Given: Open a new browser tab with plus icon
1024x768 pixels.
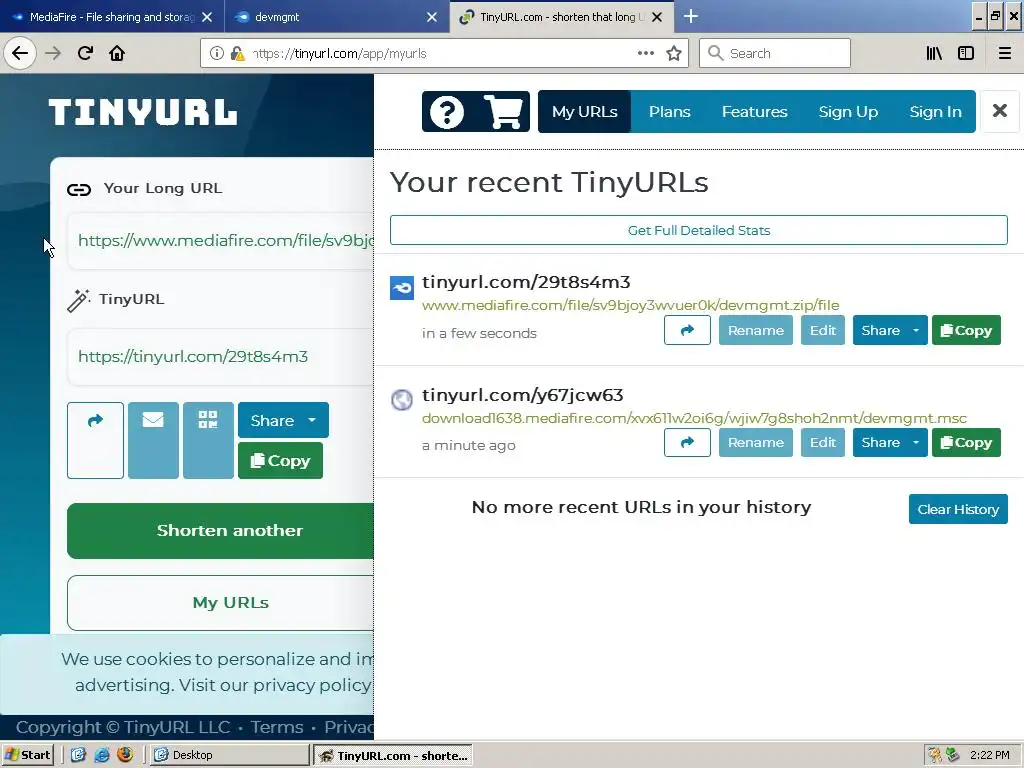Looking at the screenshot, I should pos(690,16).
